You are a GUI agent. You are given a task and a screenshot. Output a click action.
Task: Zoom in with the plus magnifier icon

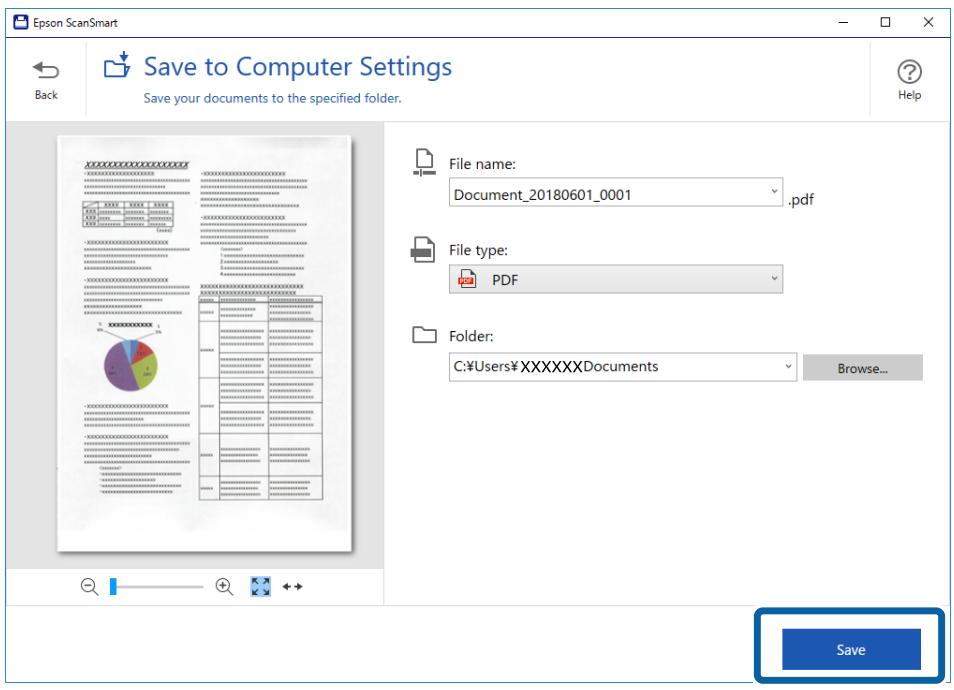point(225,587)
